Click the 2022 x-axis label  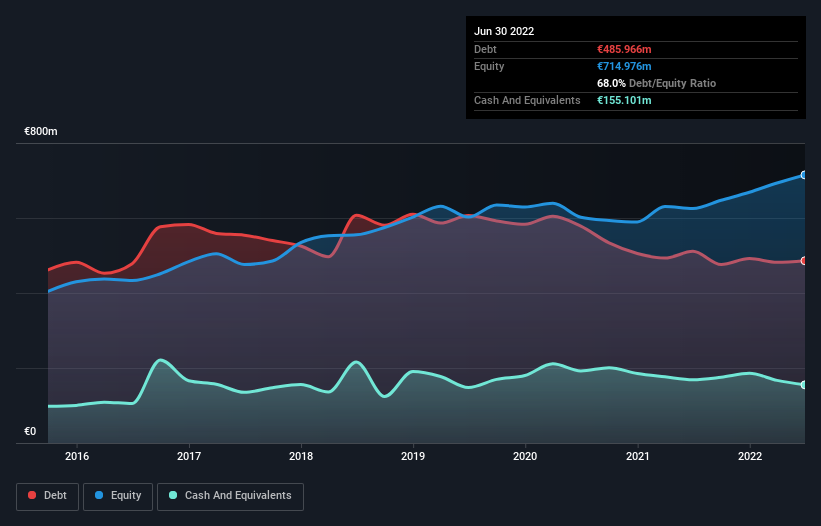pos(750,456)
